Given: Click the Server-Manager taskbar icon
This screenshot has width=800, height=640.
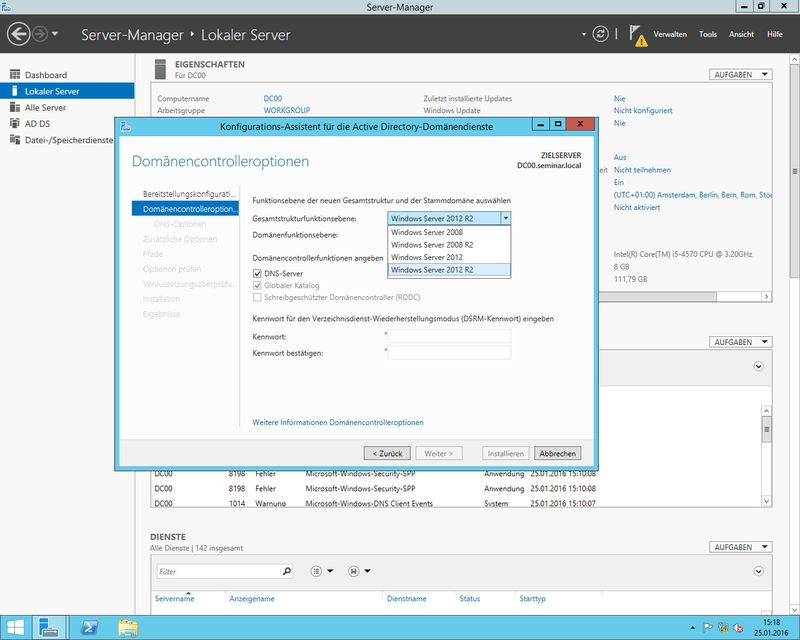Looking at the screenshot, I should point(49,627).
